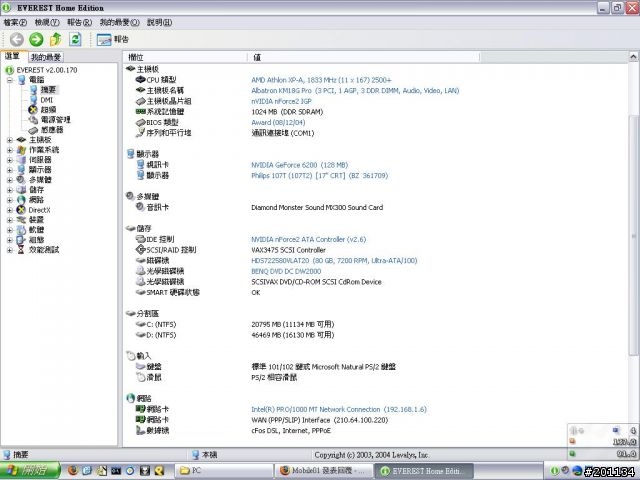This screenshot has width=640, height=480.
Task: Click the 效能測試 hourglass icon
Action: (21, 250)
